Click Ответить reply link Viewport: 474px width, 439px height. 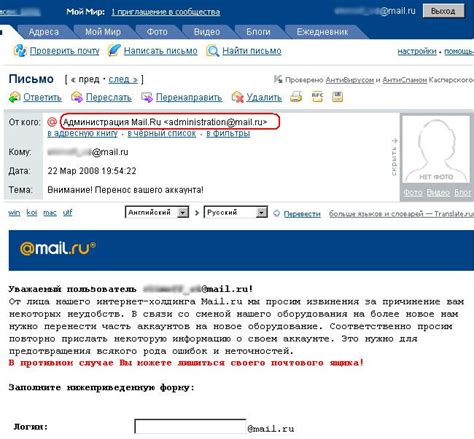(x=42, y=97)
